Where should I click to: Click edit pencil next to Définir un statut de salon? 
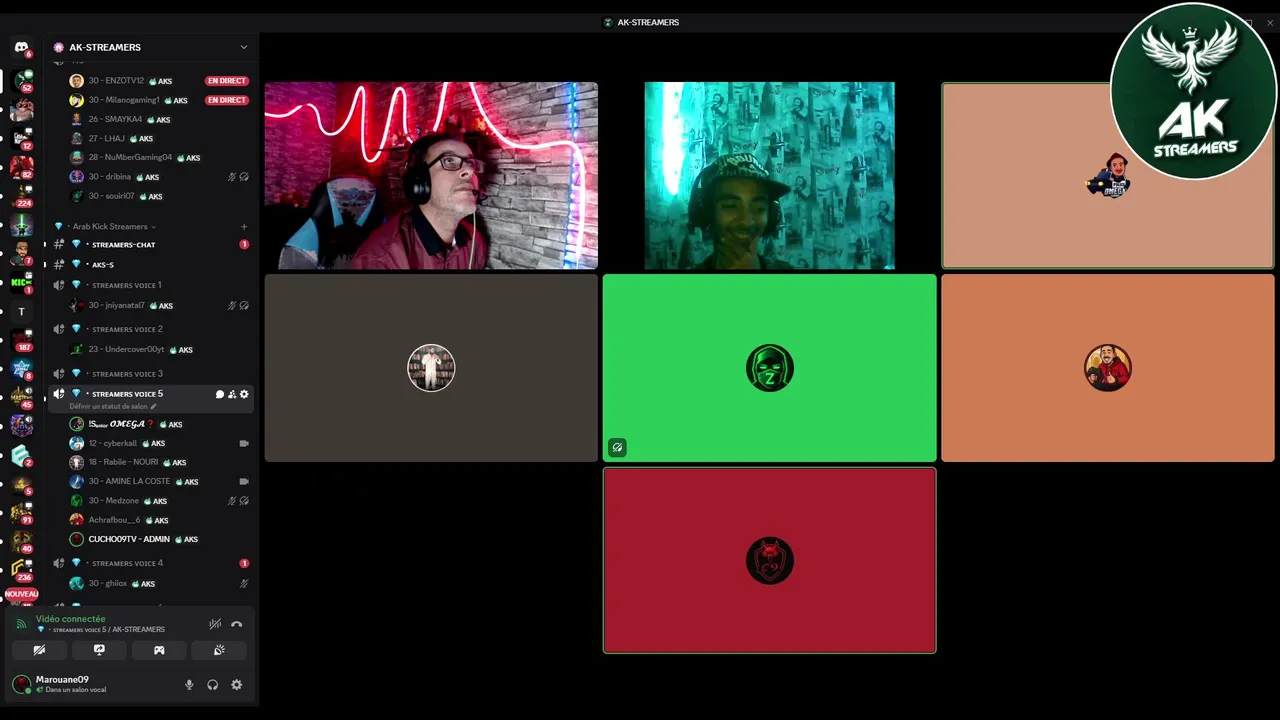pos(154,407)
